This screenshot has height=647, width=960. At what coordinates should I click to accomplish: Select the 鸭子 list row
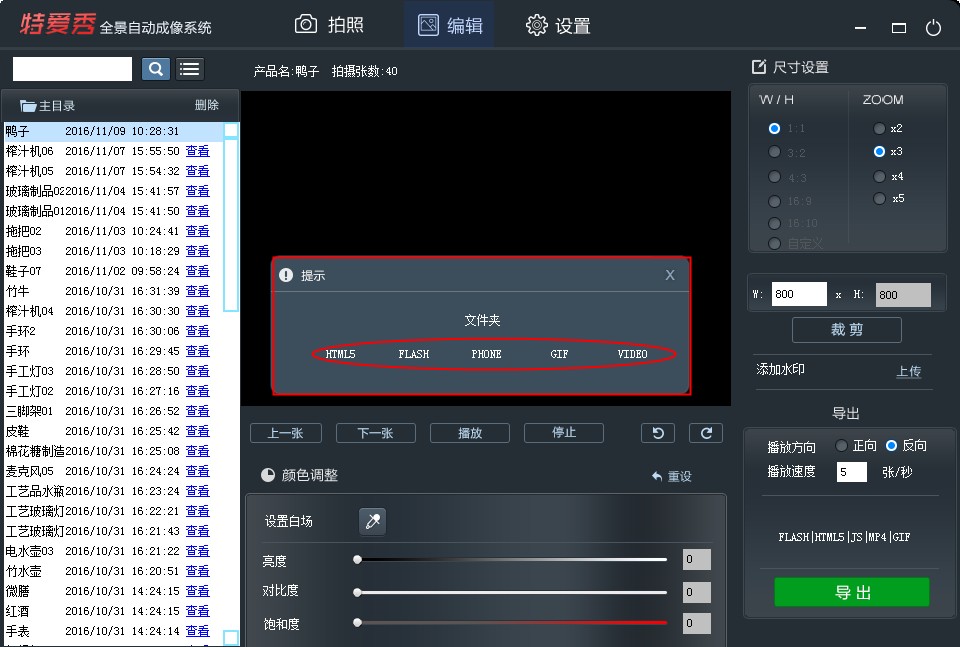[114, 131]
